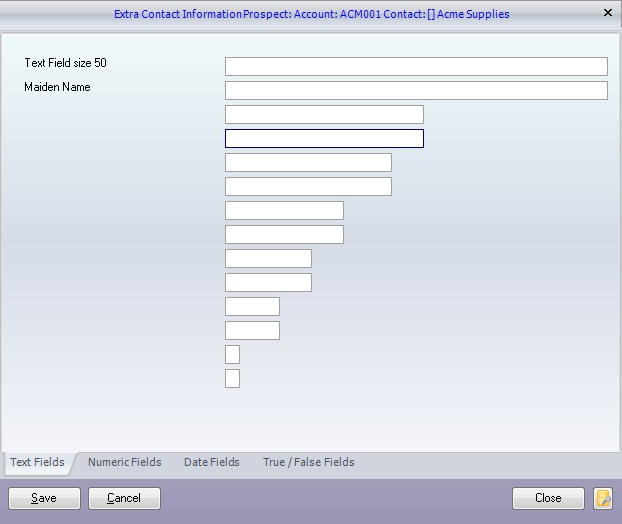622x524 pixels.
Task: Select the Text Fields tab
Action: tap(37, 462)
